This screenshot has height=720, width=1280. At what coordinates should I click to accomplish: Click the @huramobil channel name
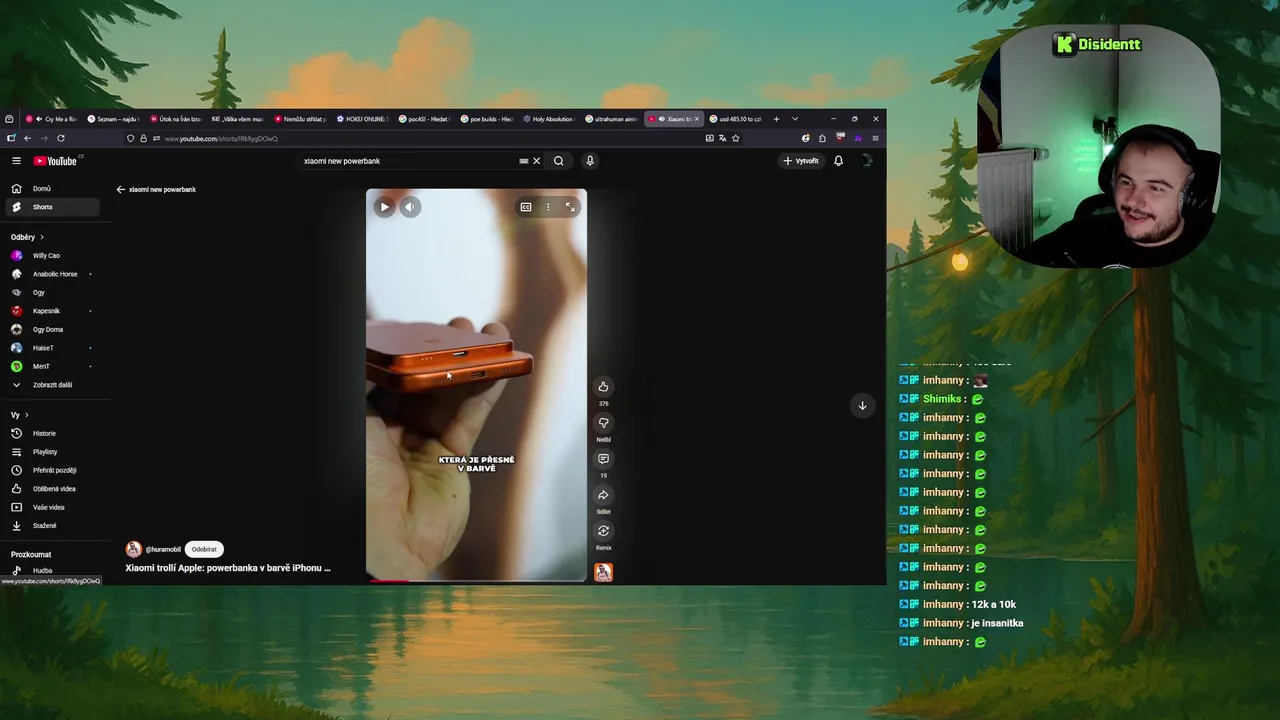163,549
